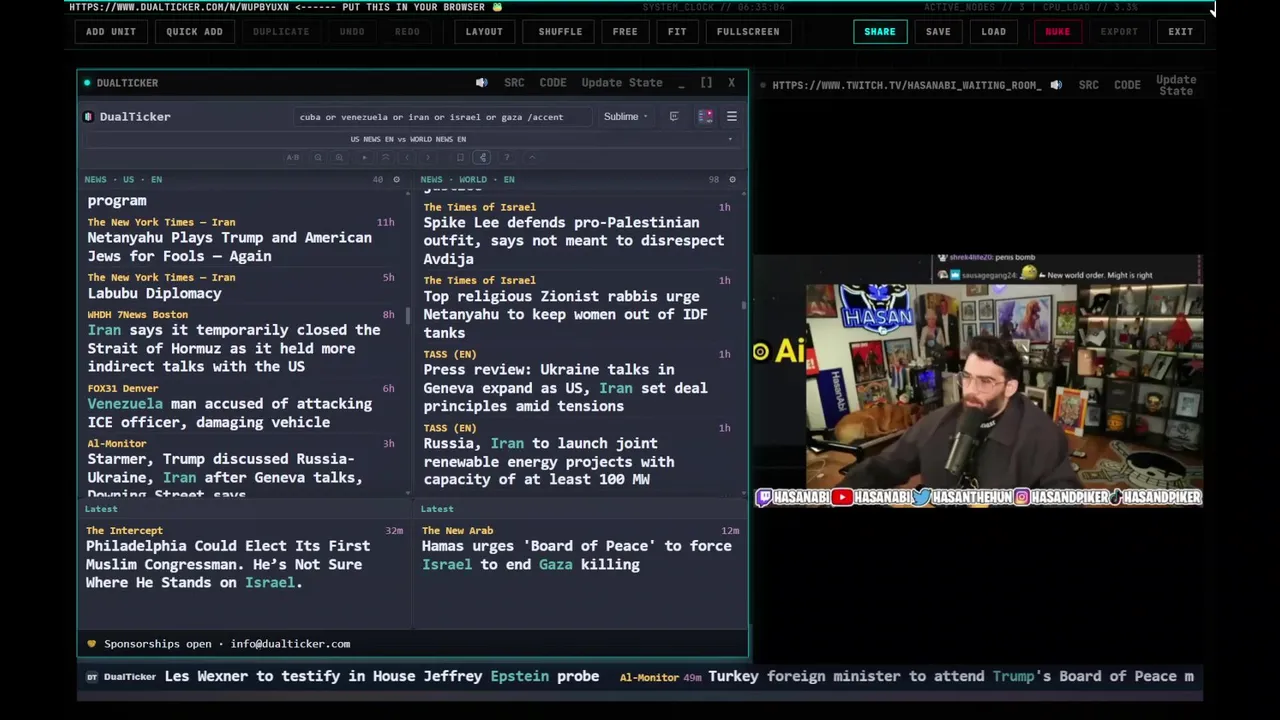
Task: Click the bookmark icon in ticker toolbar
Action: tap(460, 157)
